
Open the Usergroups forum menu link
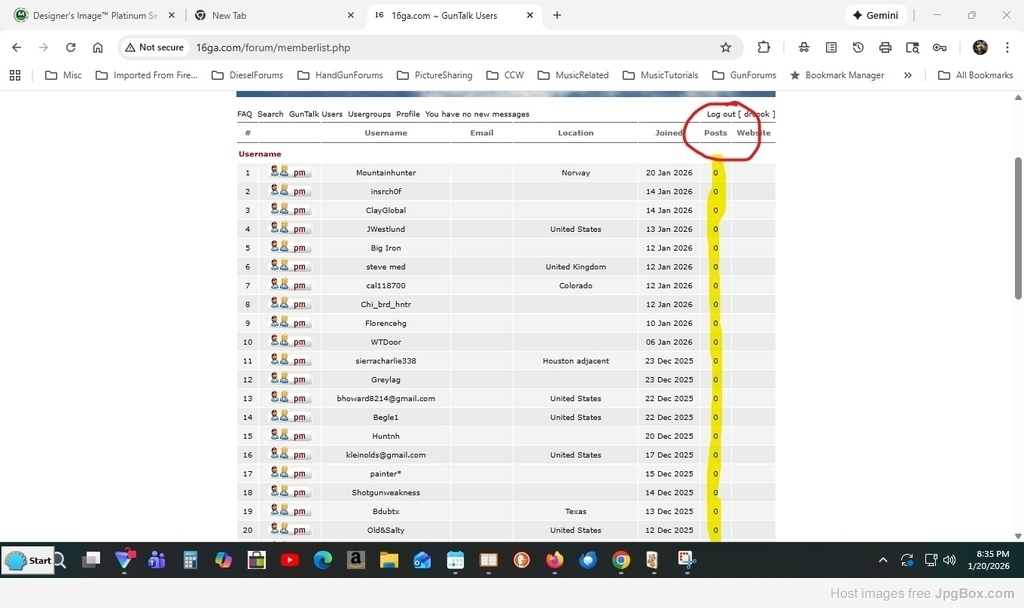pos(369,114)
